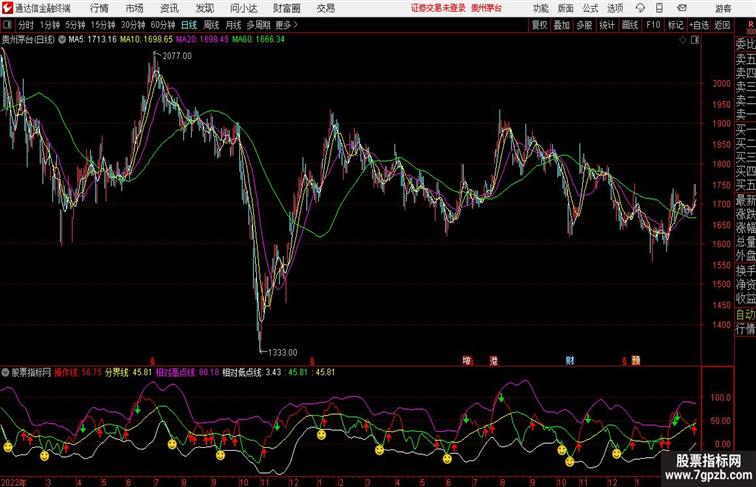The height and width of the screenshot is (487, 756).
Task: Click the MA20: 1698.45 value
Action: 202,40
